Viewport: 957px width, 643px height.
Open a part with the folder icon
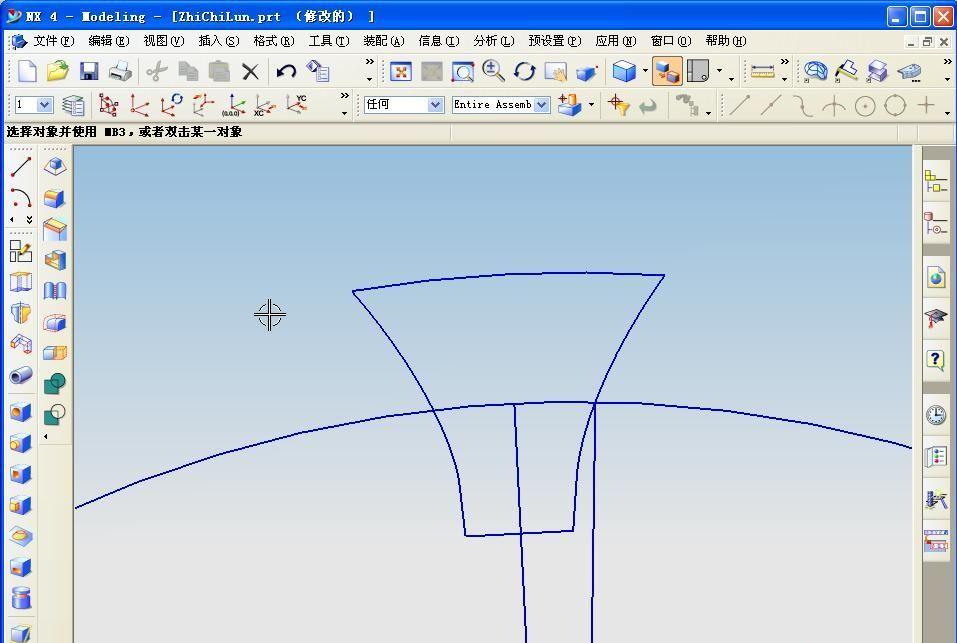click(58, 71)
